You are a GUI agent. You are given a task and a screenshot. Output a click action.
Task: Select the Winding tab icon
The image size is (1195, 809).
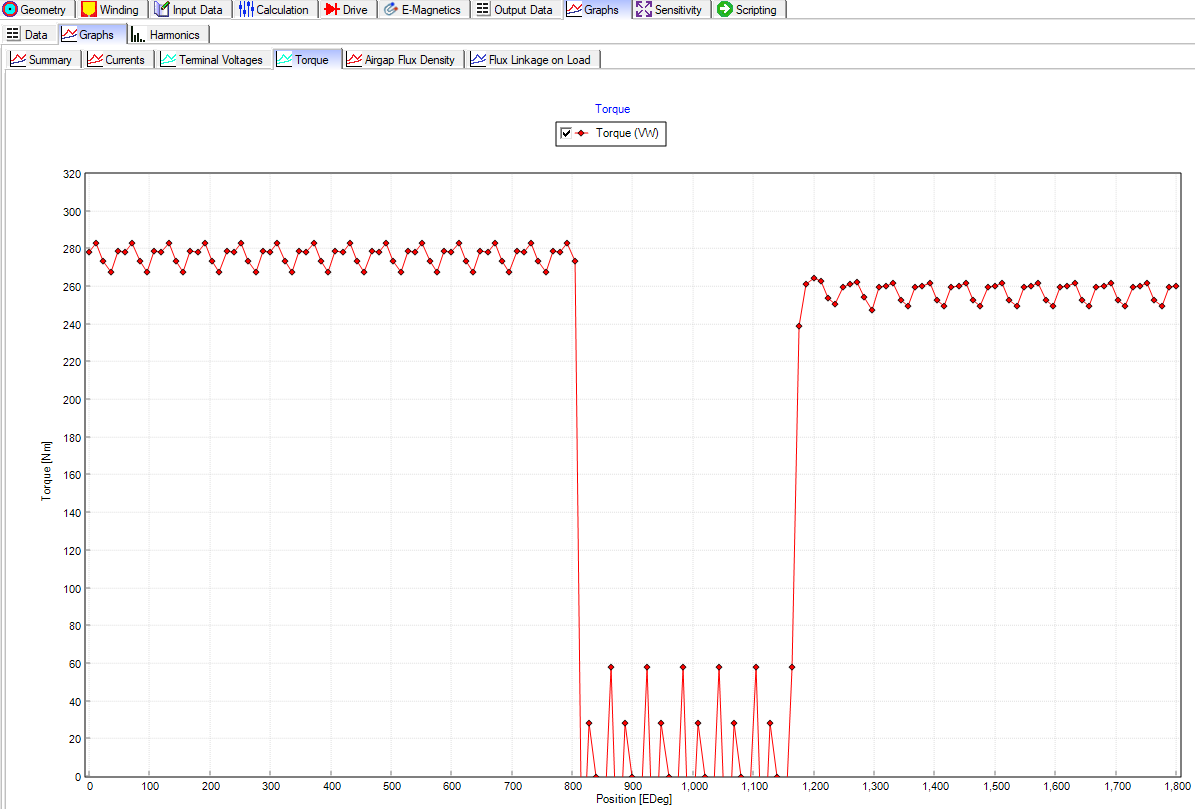pos(89,10)
